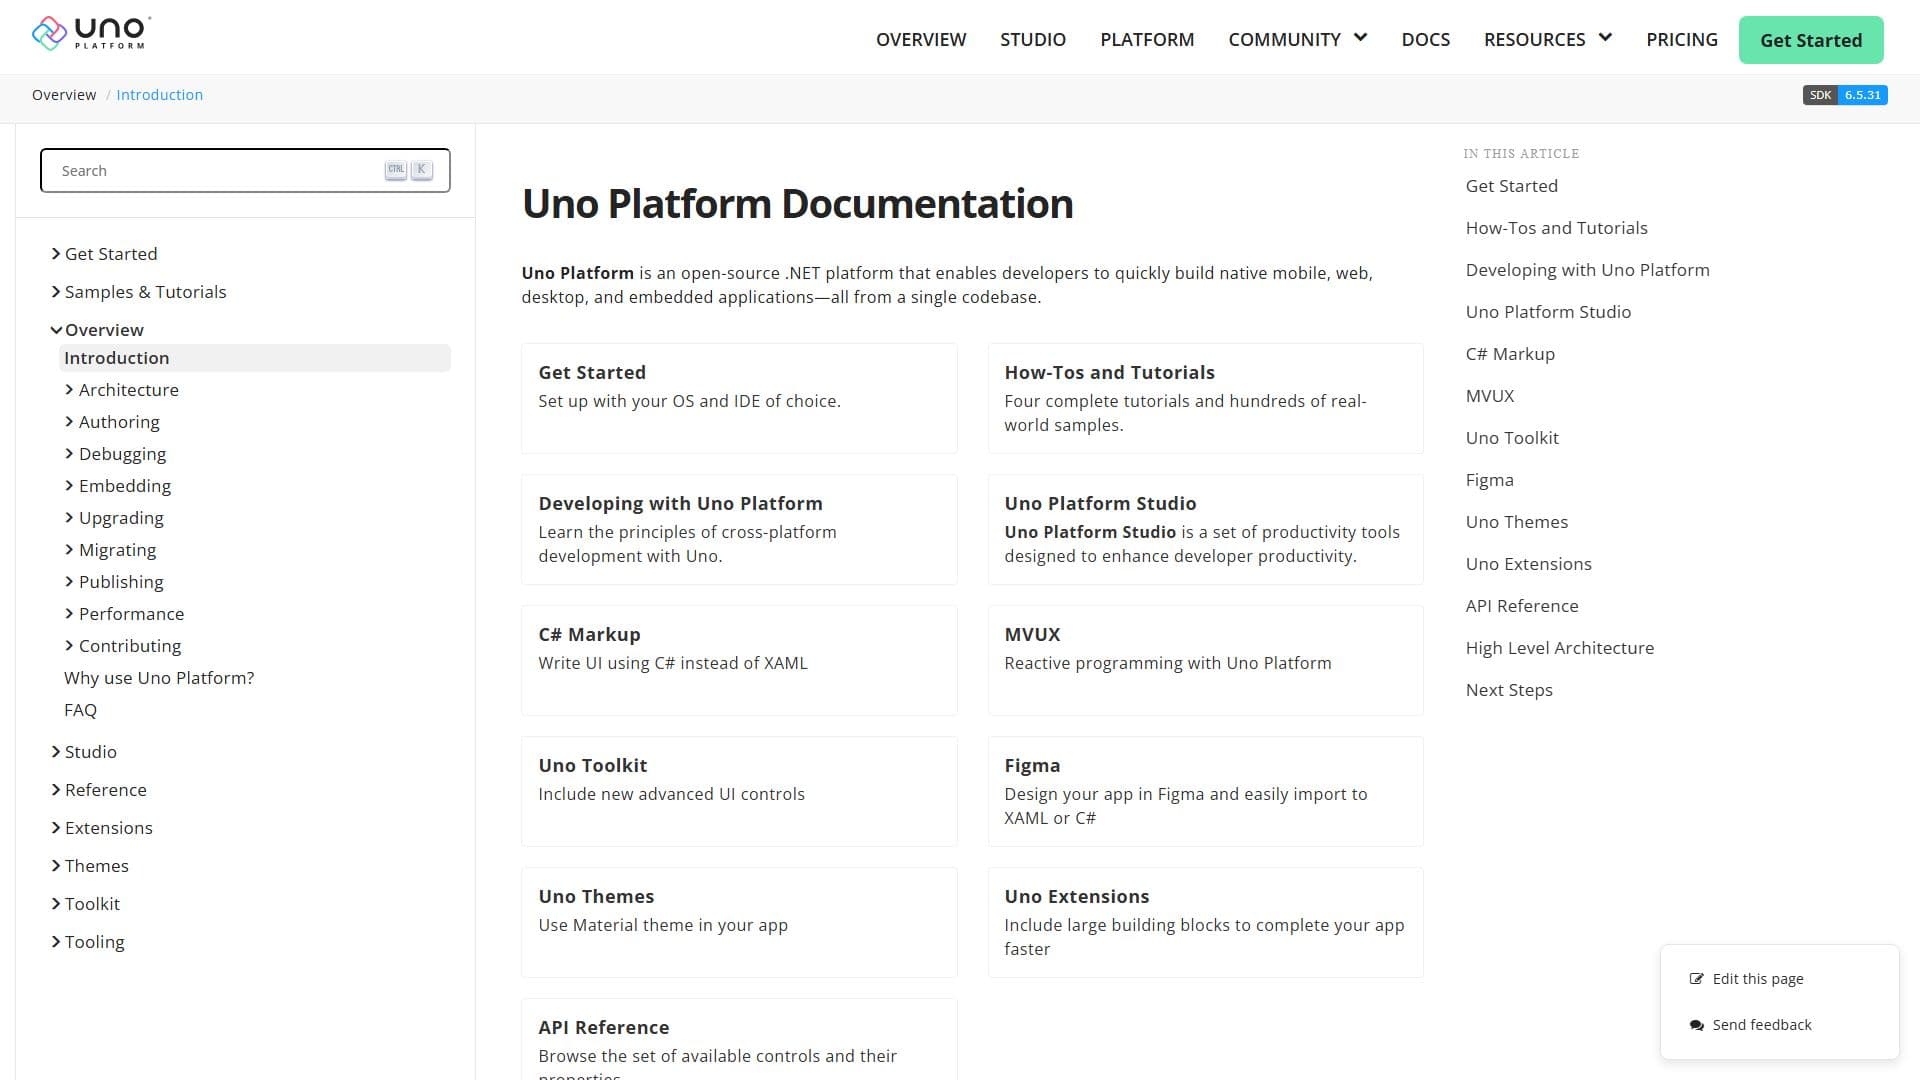
Task: Expand the Reference tree section
Action: 56,790
